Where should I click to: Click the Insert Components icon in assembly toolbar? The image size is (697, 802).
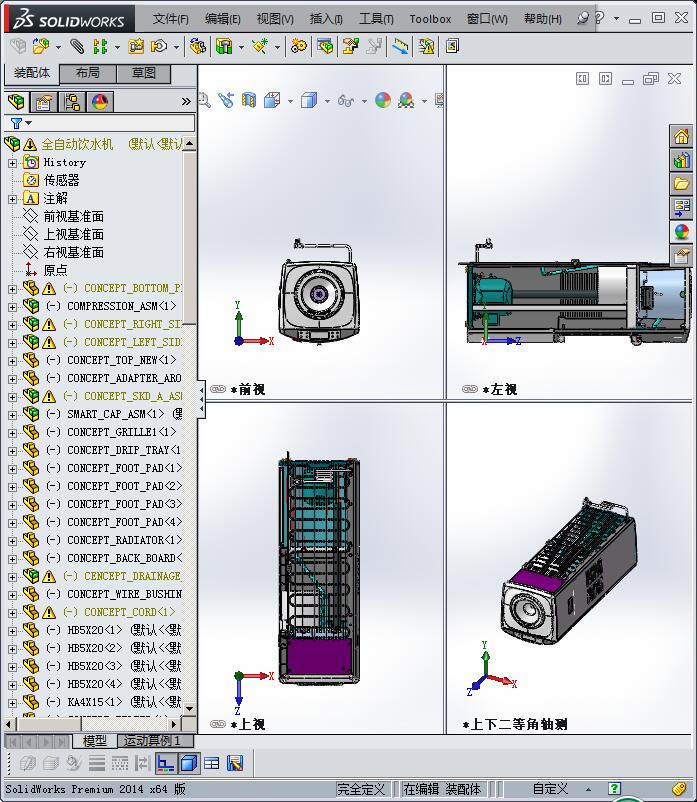[x=40, y=47]
